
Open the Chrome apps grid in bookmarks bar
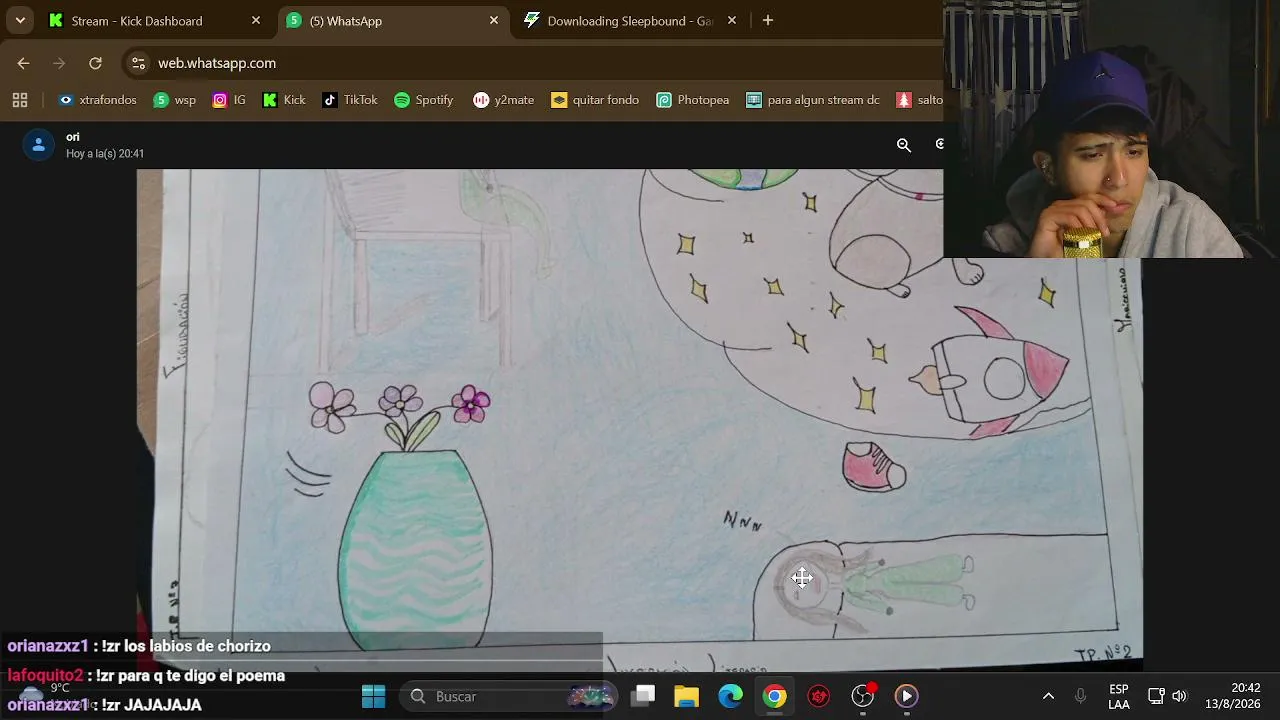(20, 100)
